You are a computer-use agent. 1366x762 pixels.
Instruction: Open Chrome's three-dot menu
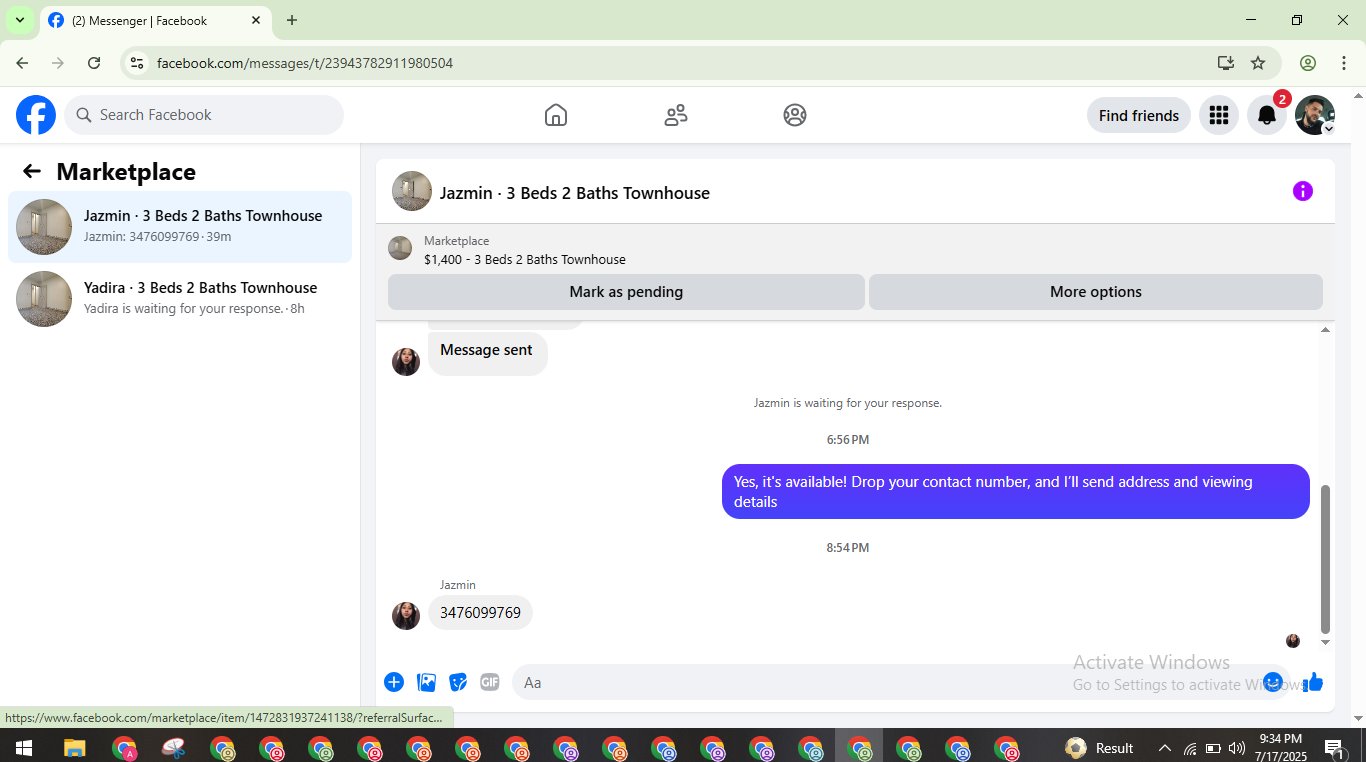click(x=1344, y=63)
